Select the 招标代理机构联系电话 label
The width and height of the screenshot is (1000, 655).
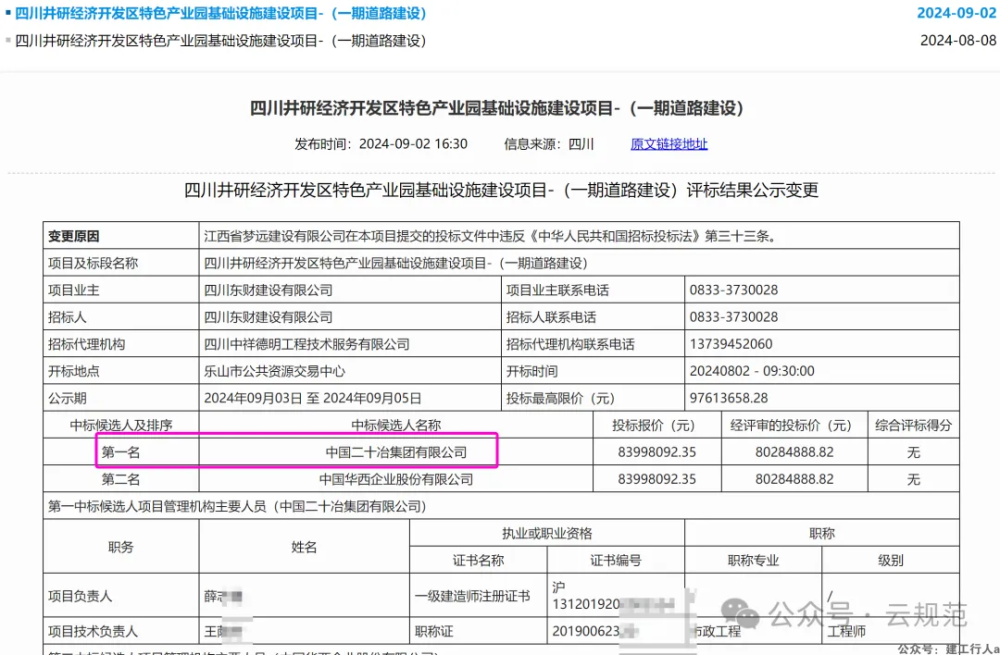[x=570, y=344]
